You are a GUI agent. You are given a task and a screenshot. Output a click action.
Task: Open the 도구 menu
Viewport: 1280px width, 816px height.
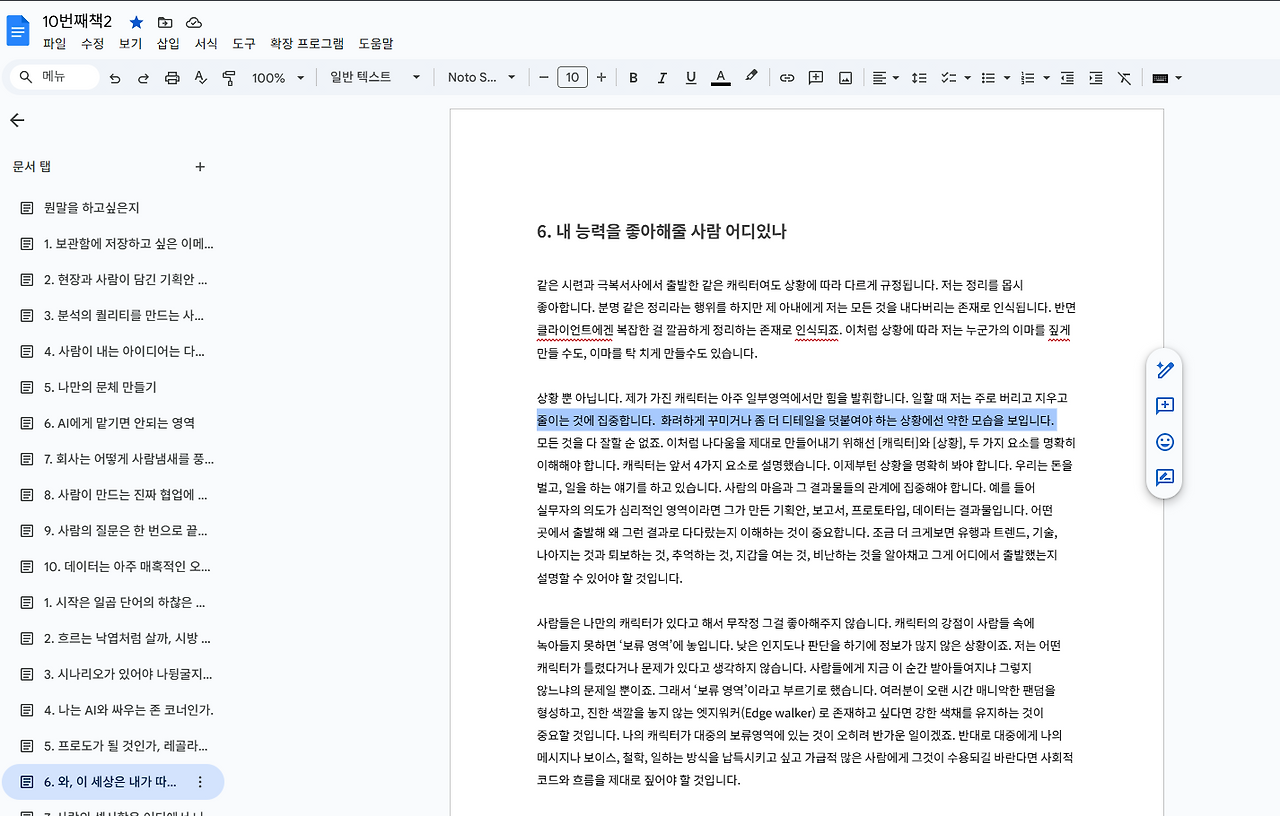244,44
